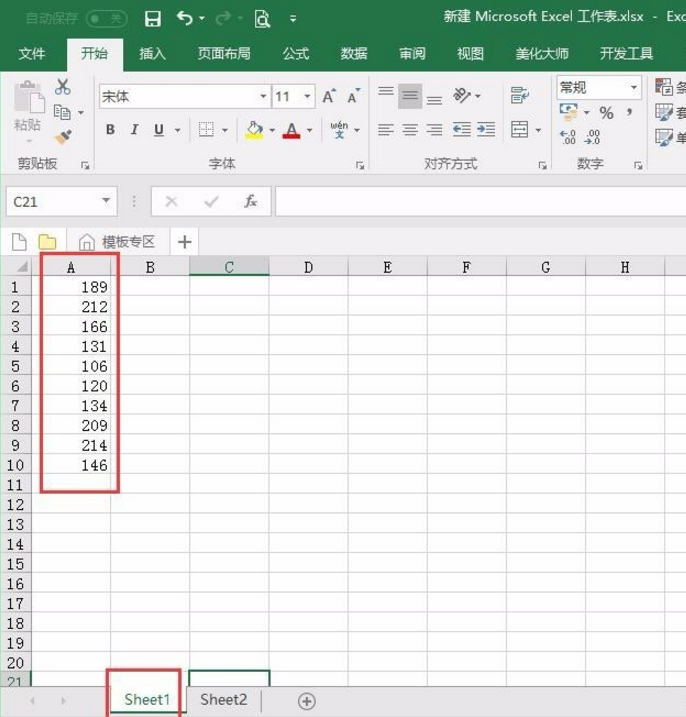Switch to the 开发工具 ribbon tab
Screen dimensions: 686x717
(x=626, y=54)
